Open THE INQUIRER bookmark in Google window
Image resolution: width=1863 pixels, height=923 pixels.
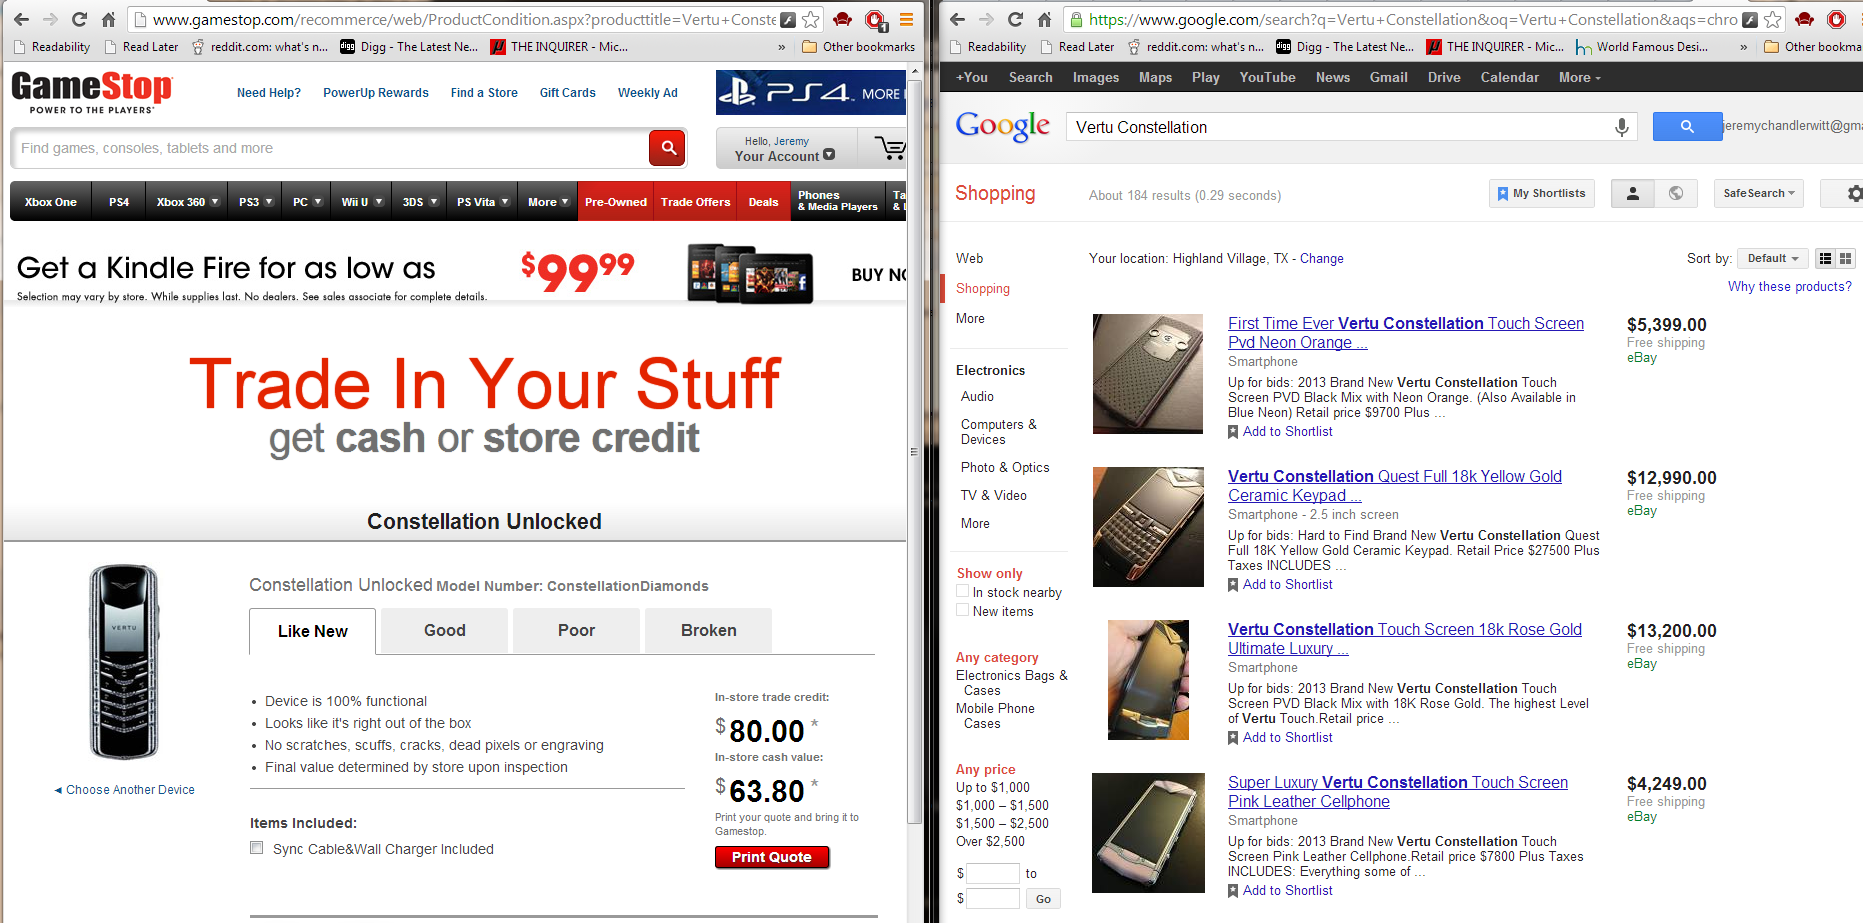point(1494,46)
